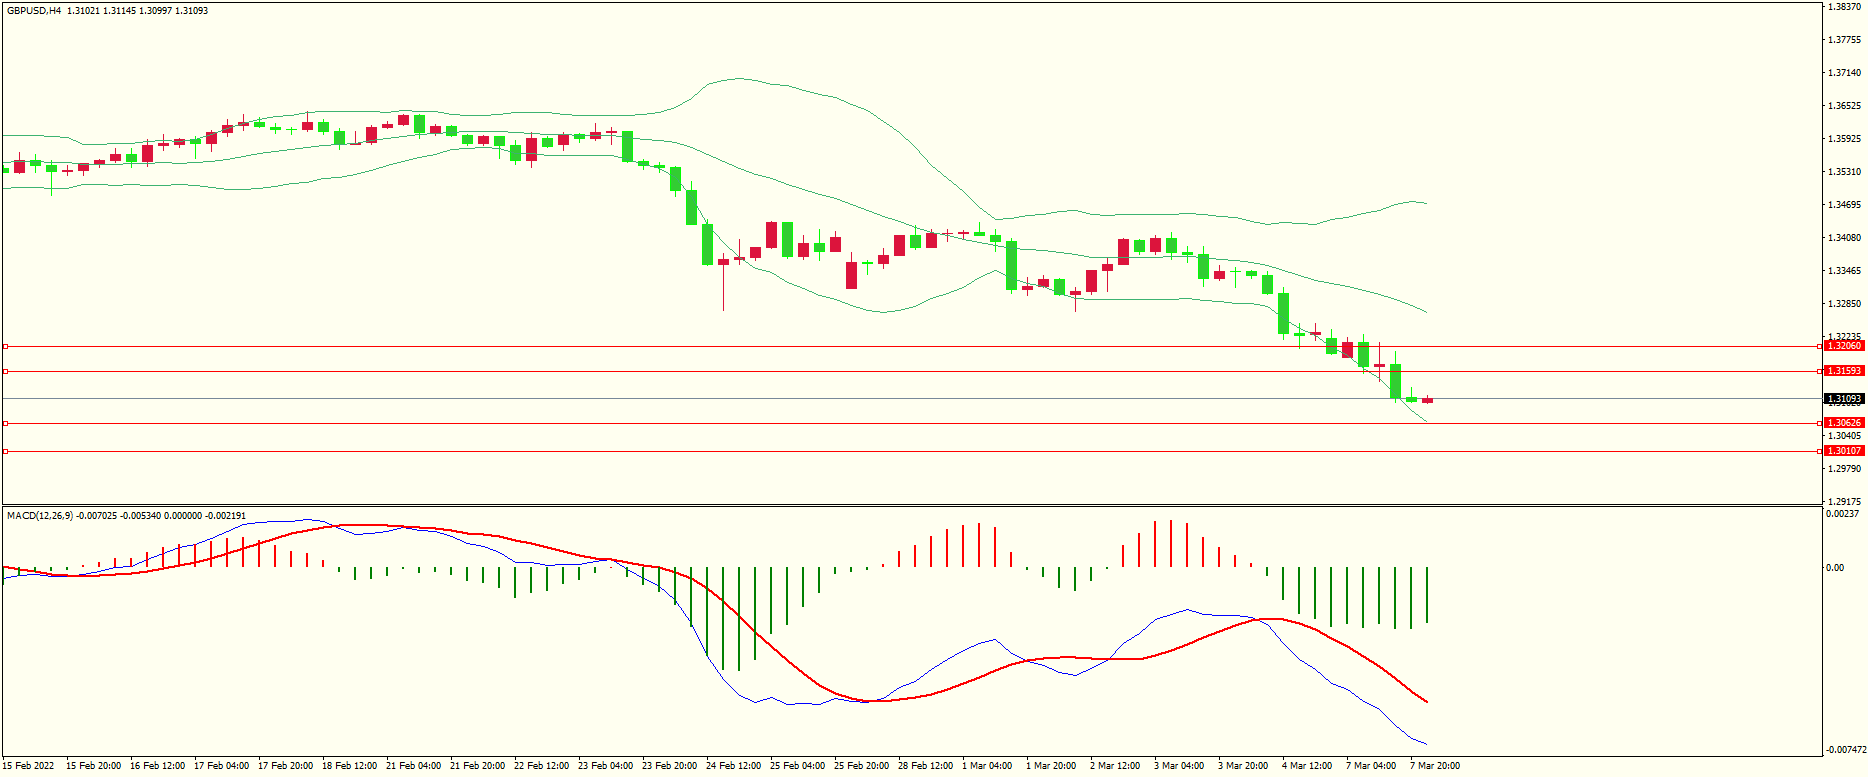1868x777 pixels.
Task: Click the 16 Feb 12:00 time label
Action: point(157,766)
